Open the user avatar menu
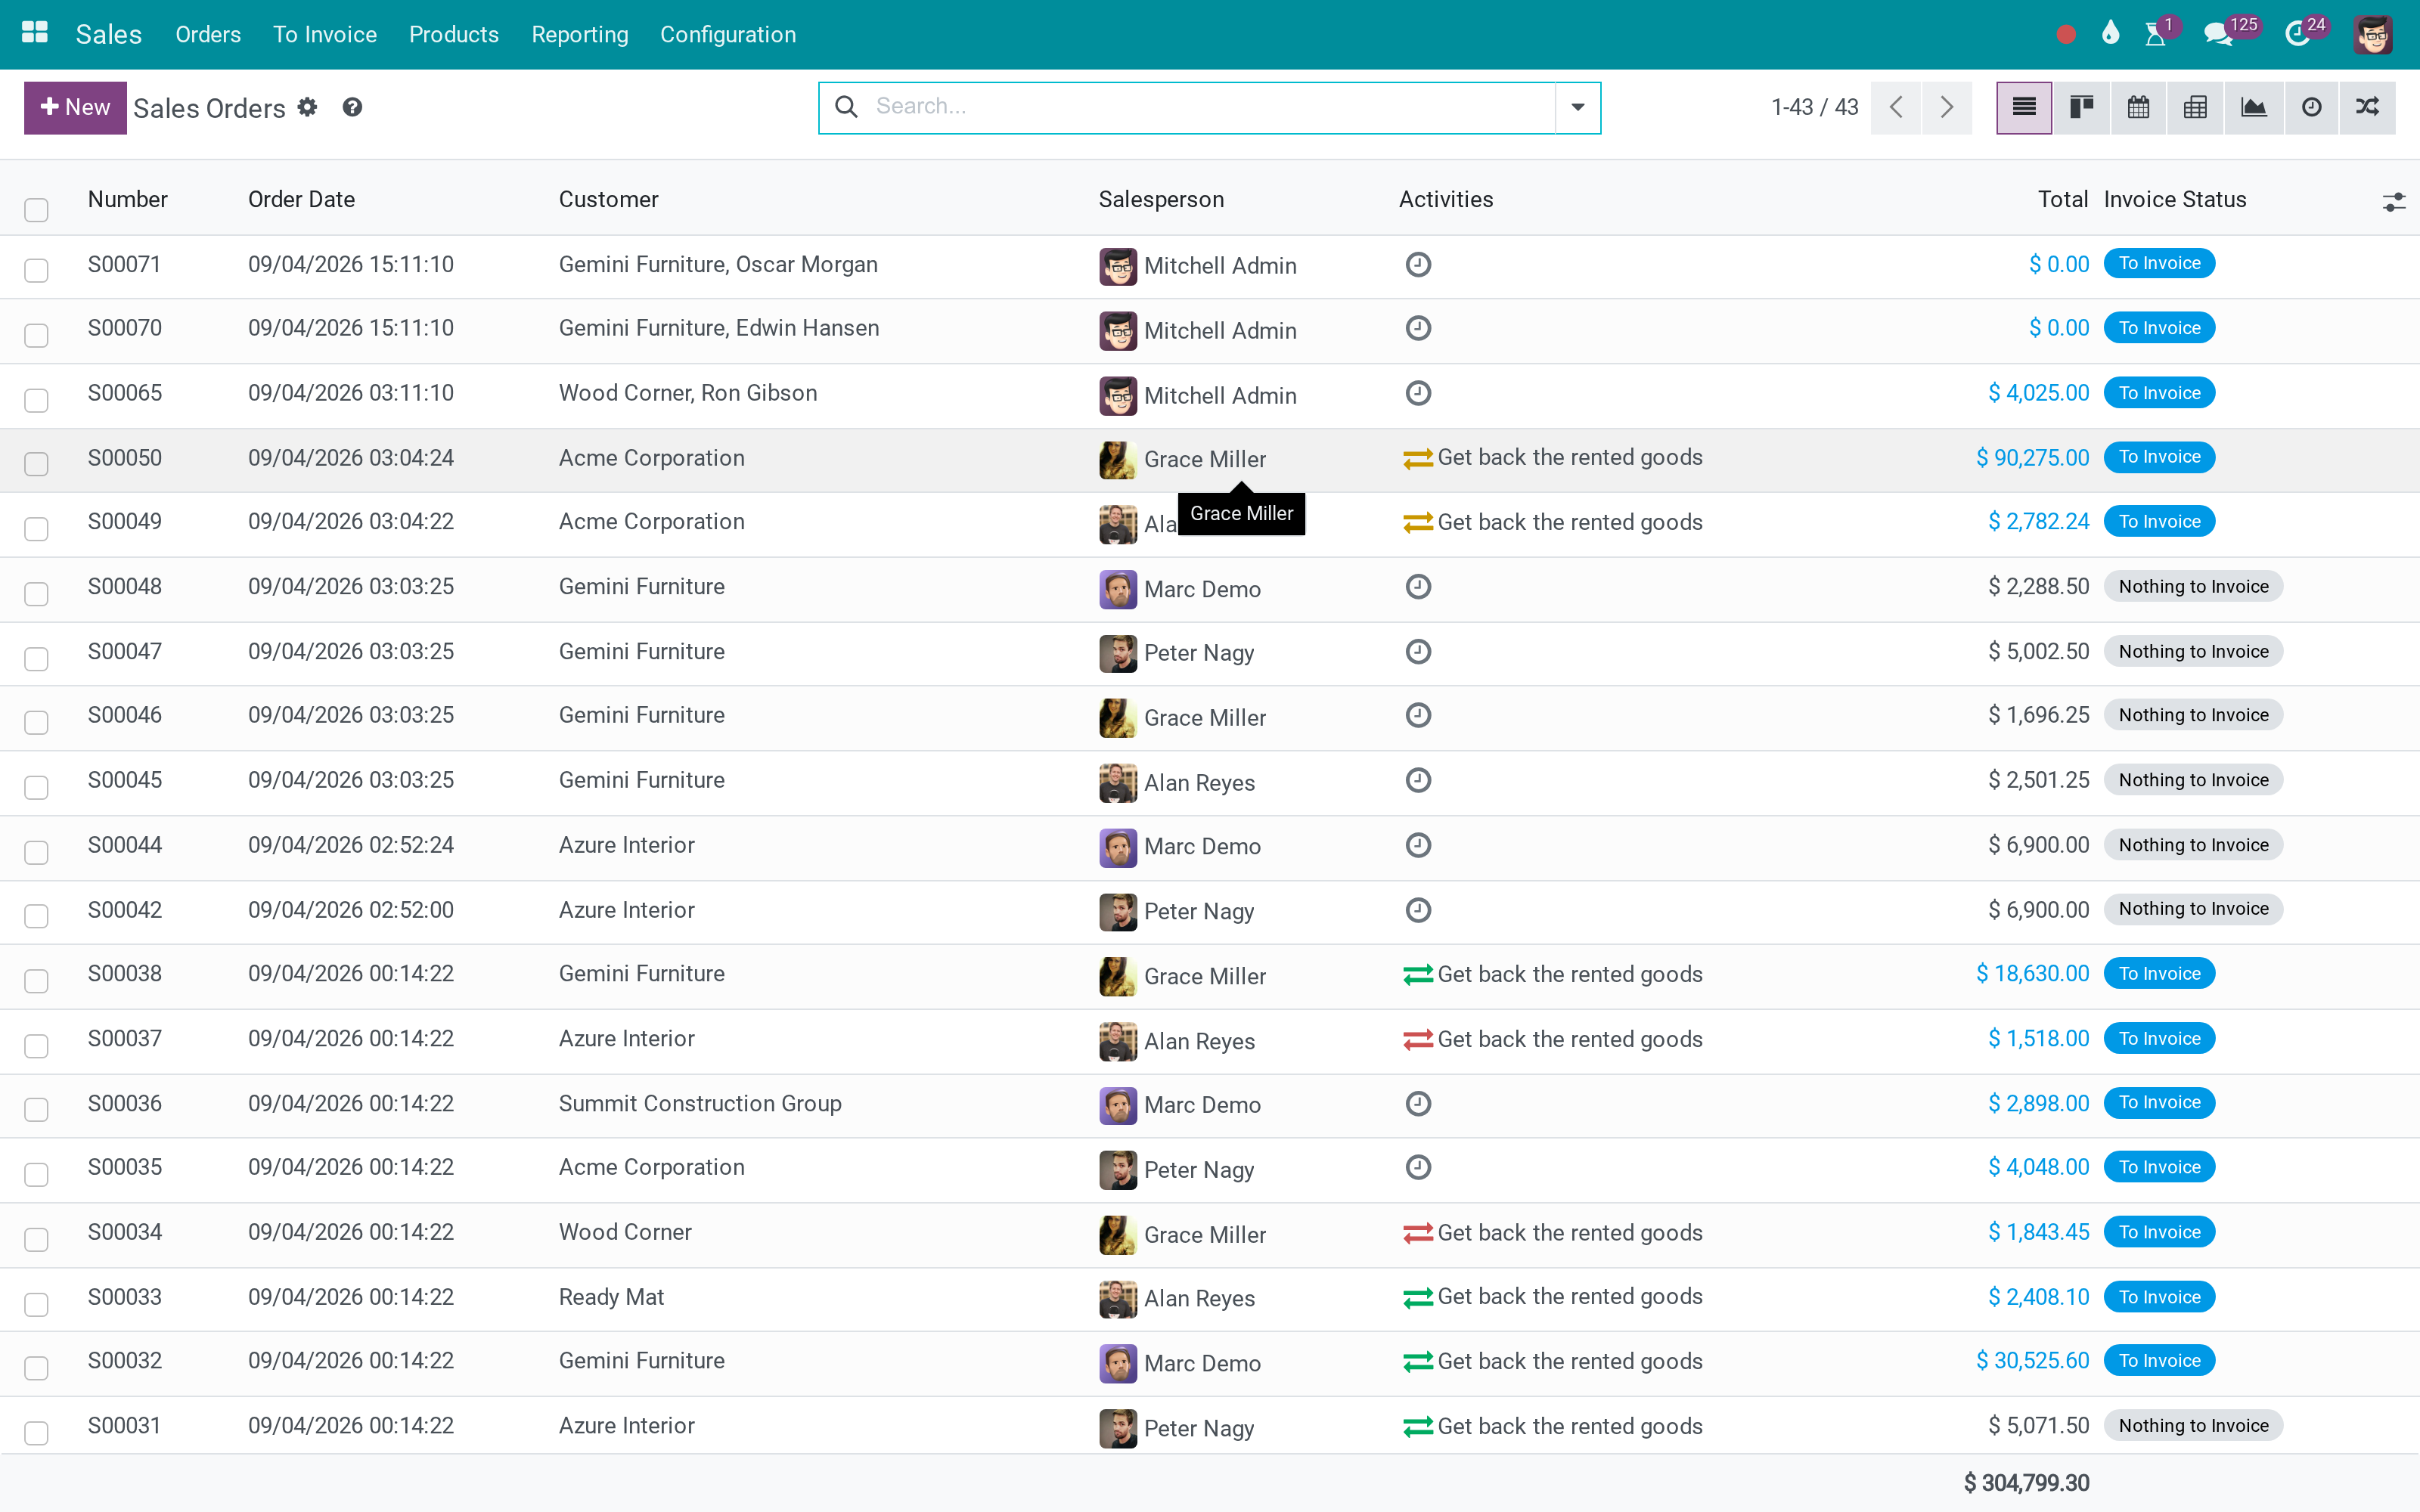 pos(2372,35)
